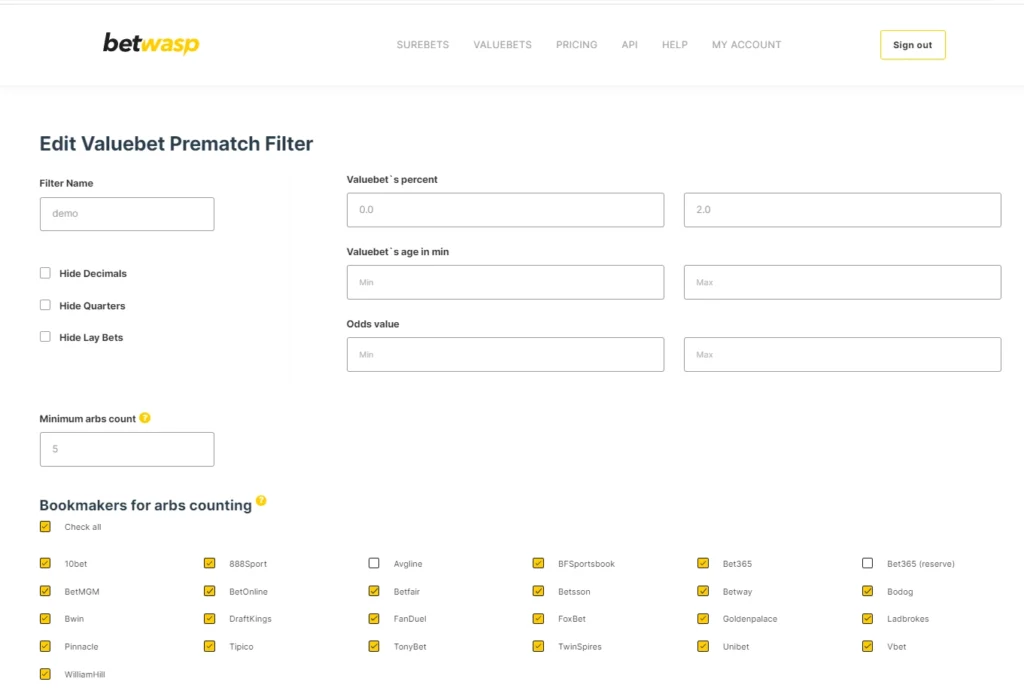Uncheck the 888Sport bookmaker

pos(210,563)
